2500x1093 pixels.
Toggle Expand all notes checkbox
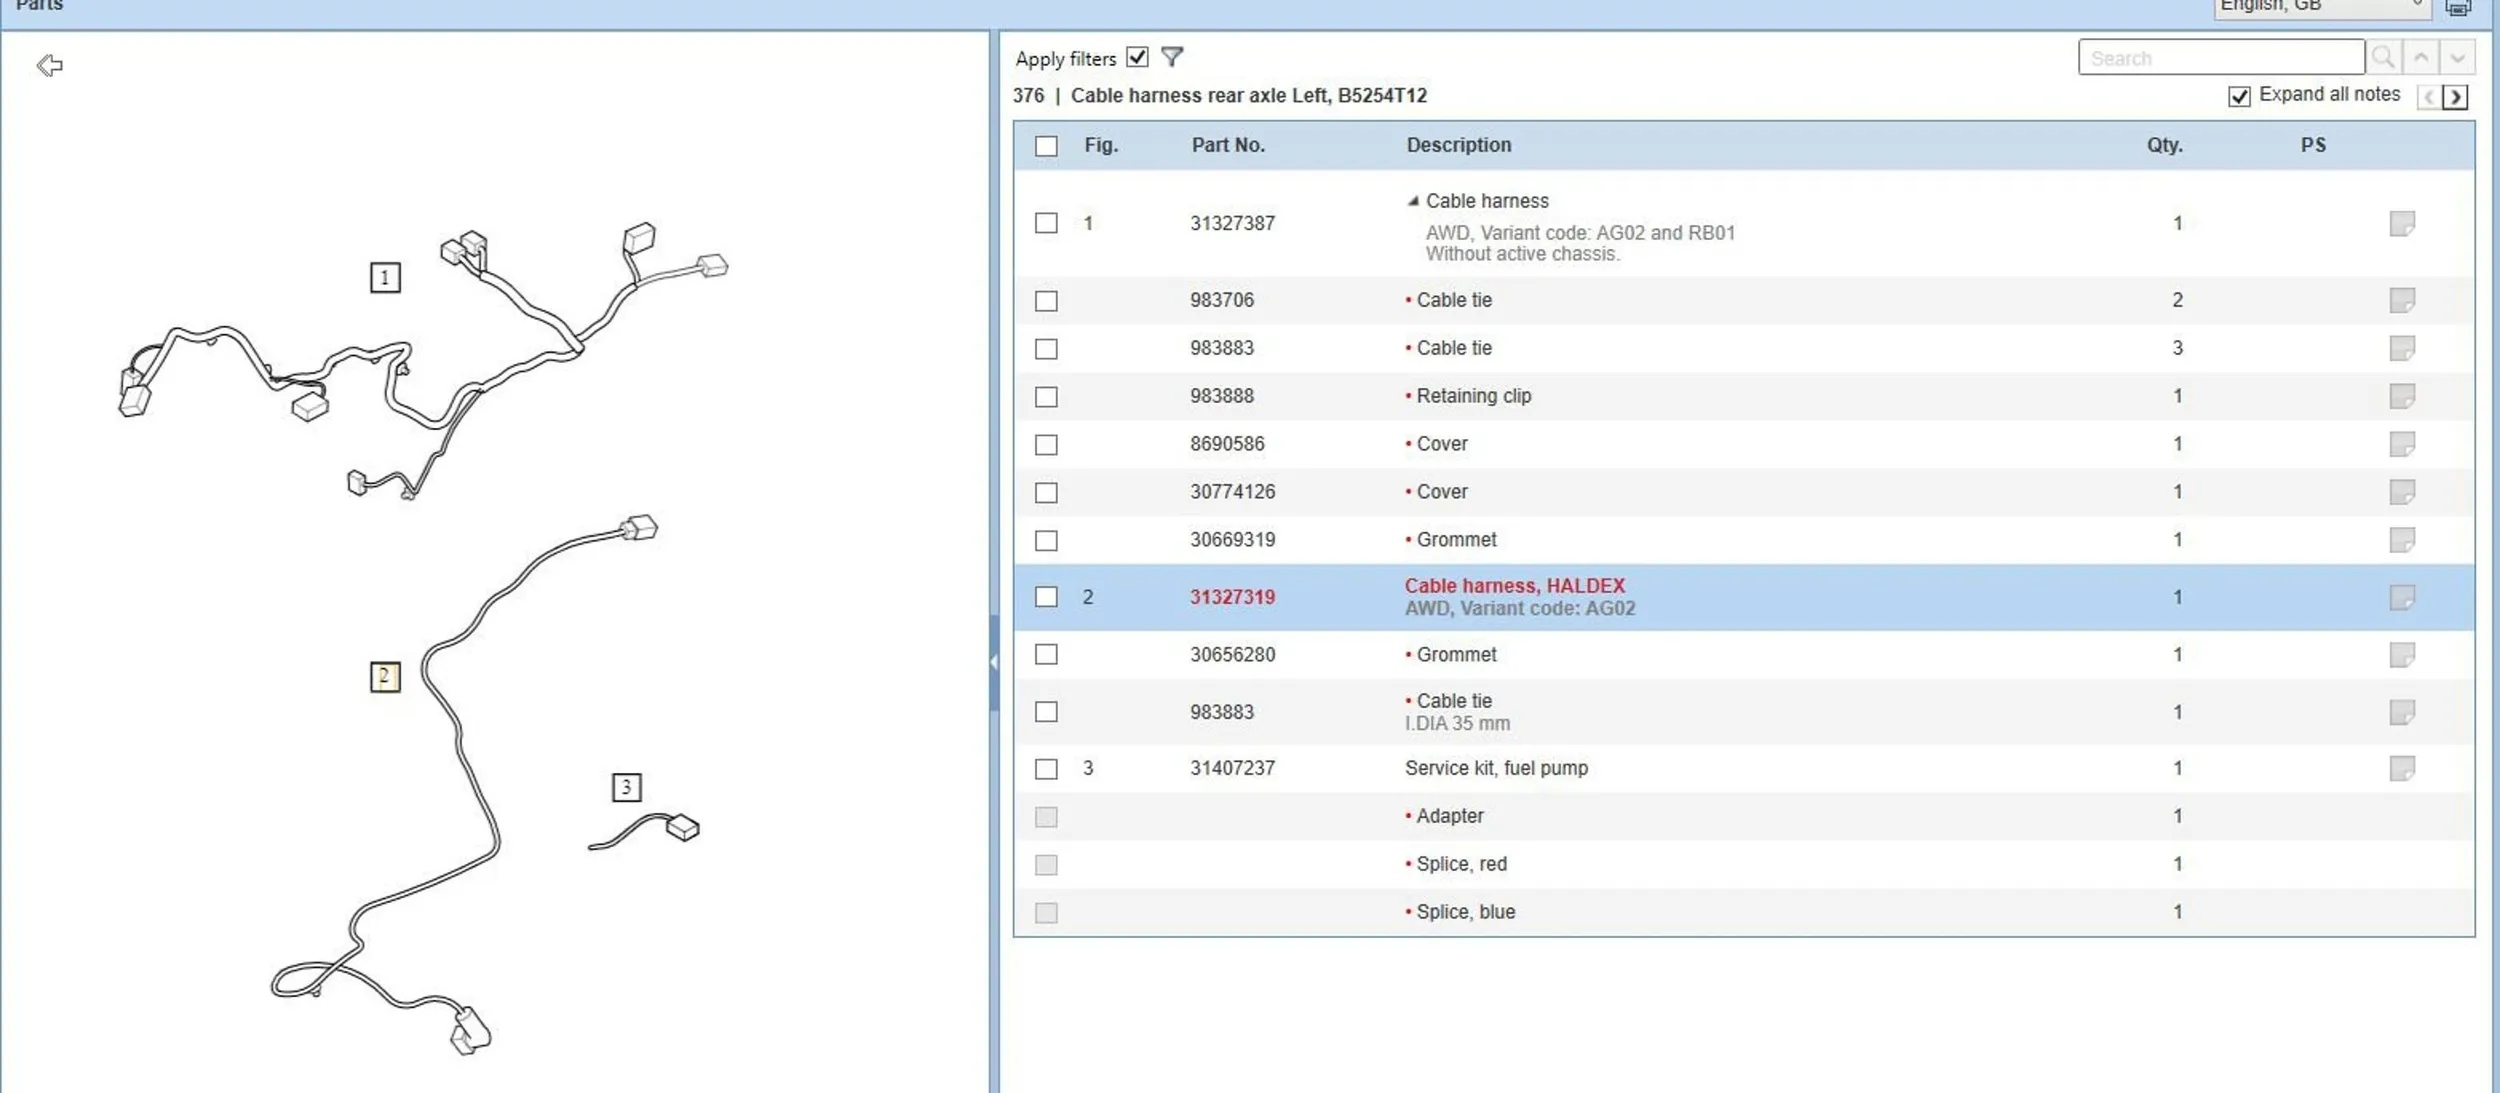click(2239, 96)
